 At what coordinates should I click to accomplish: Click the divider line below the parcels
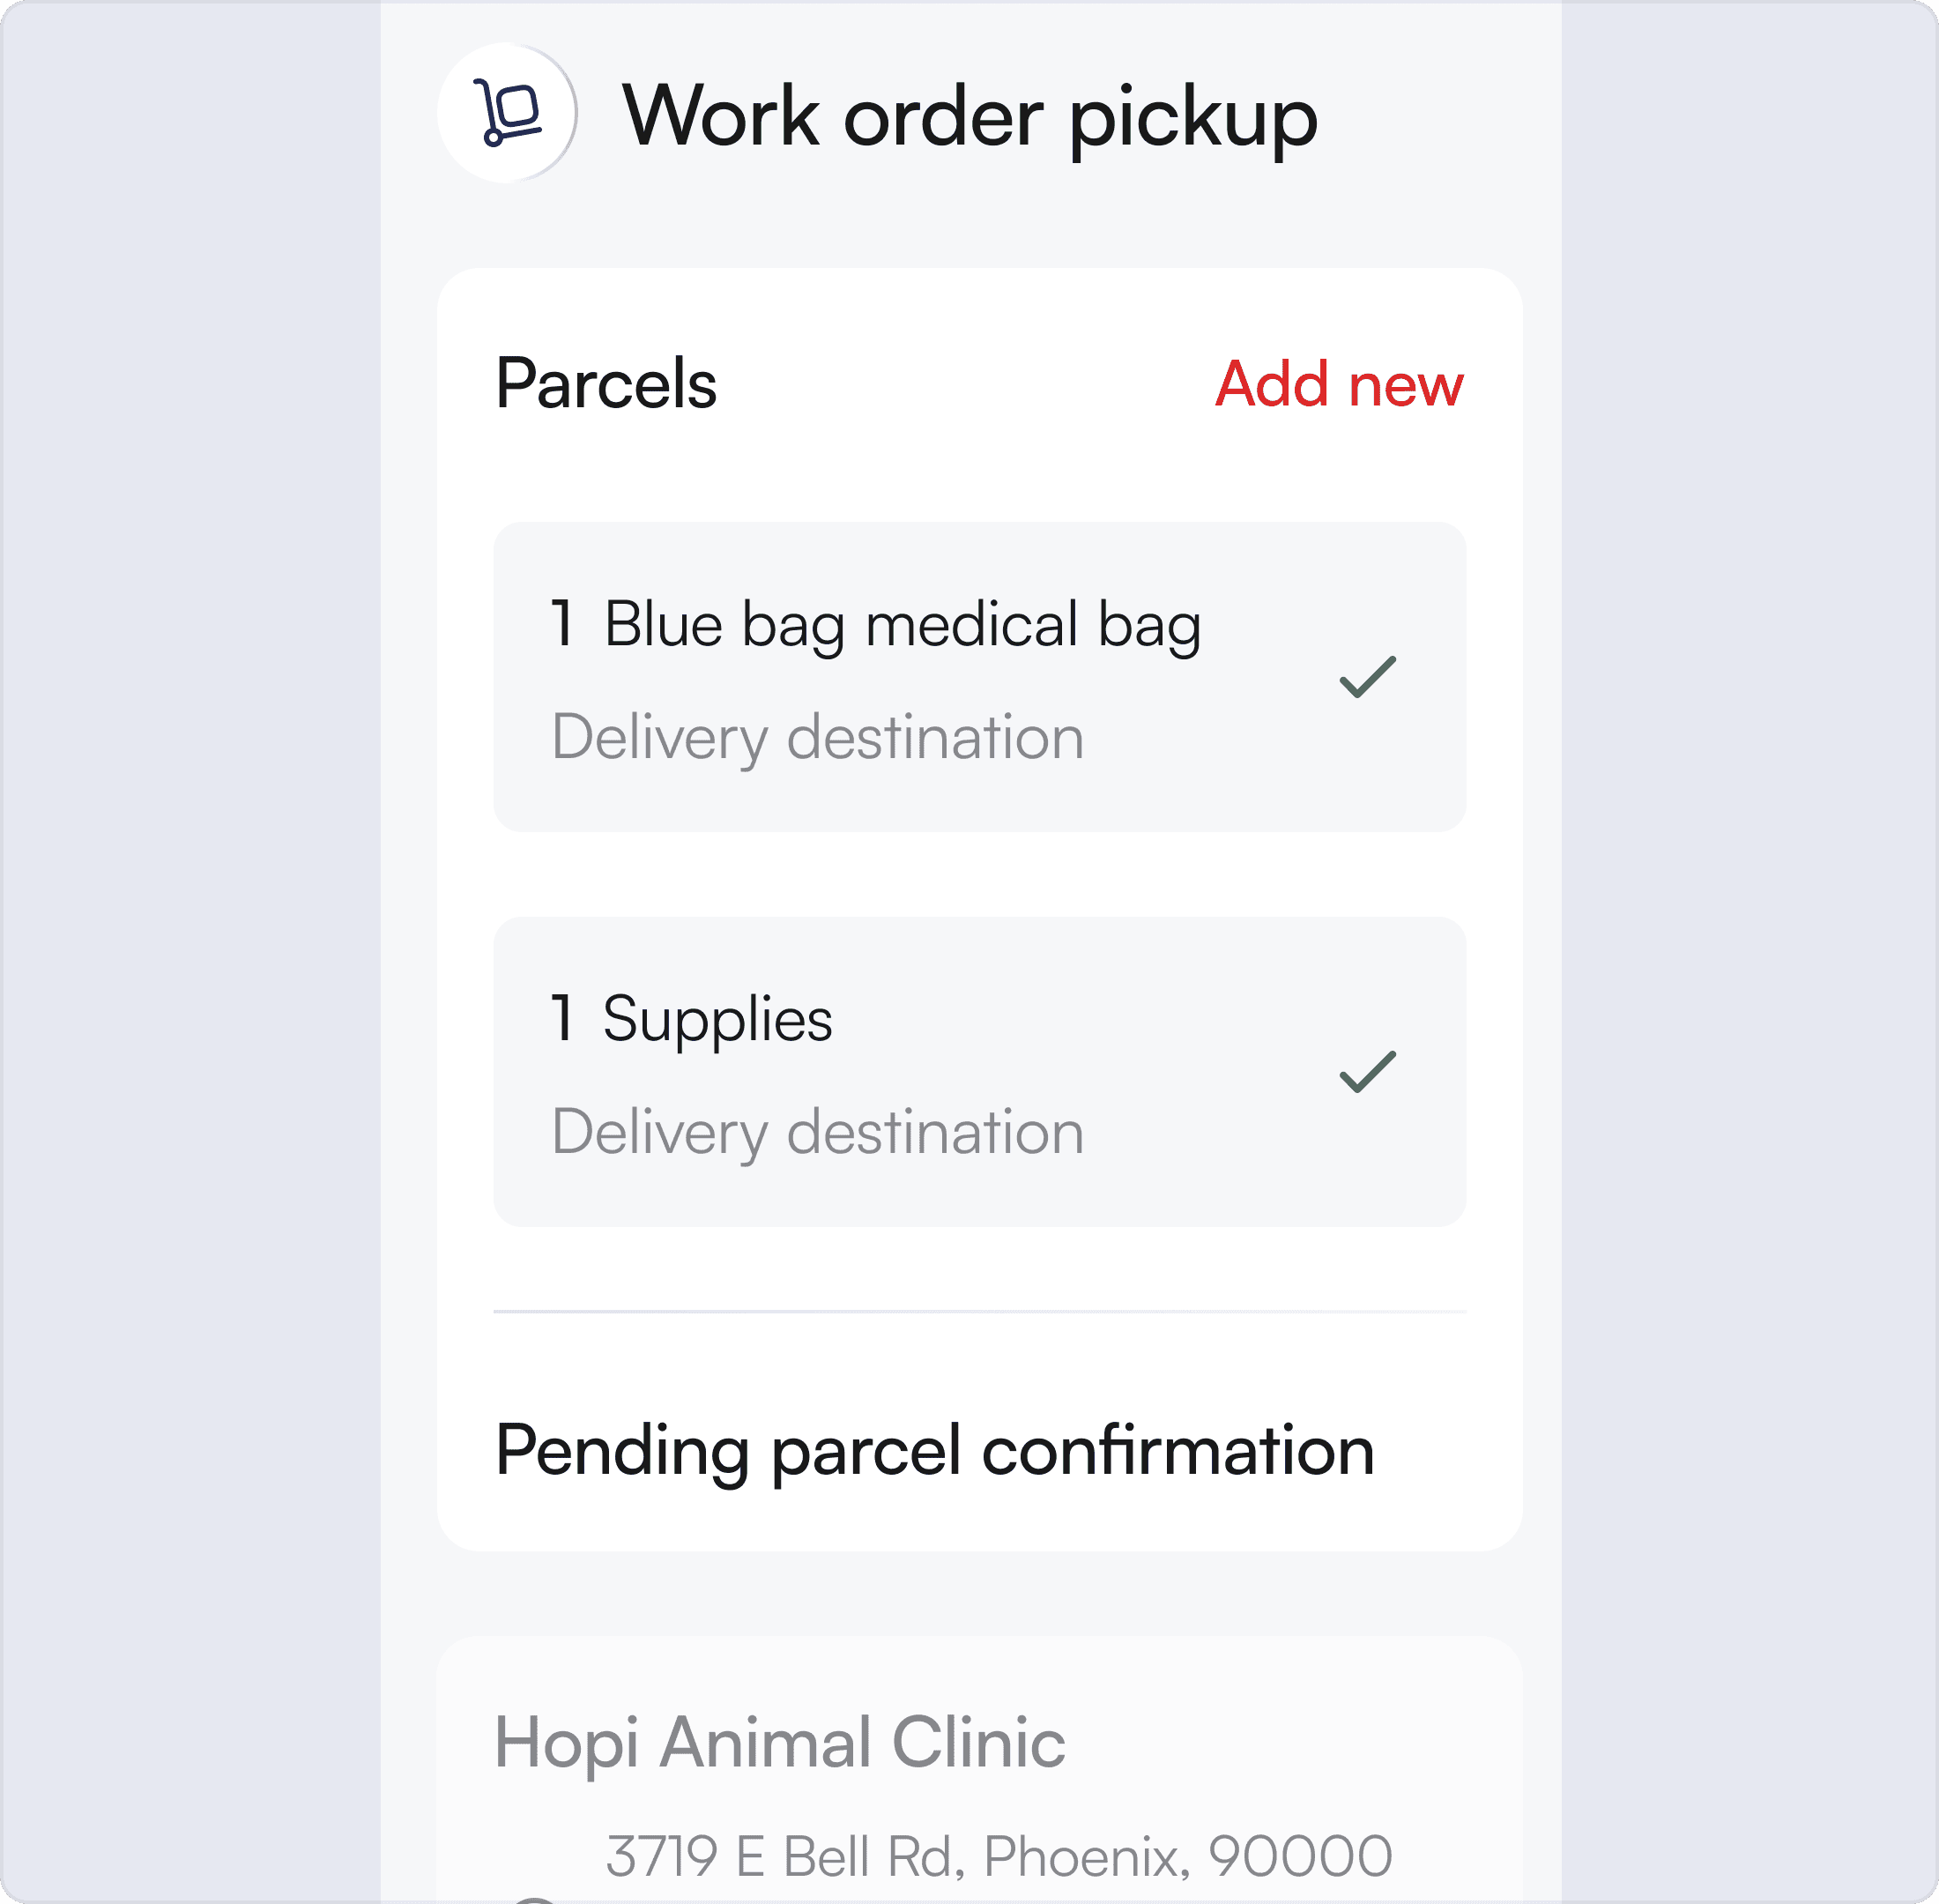coord(979,1311)
